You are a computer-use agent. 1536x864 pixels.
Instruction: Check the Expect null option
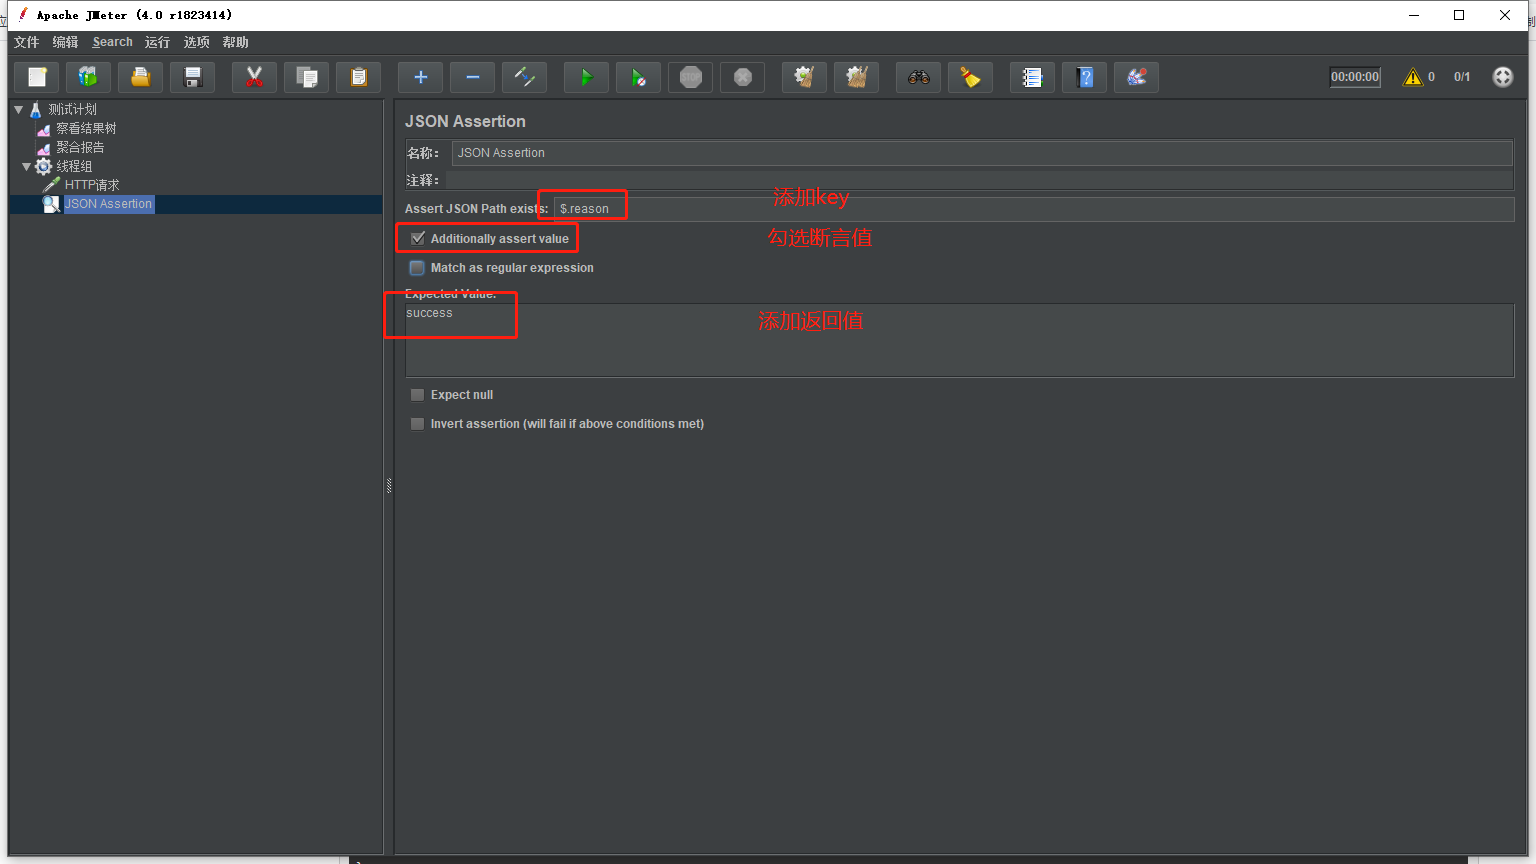(418, 395)
